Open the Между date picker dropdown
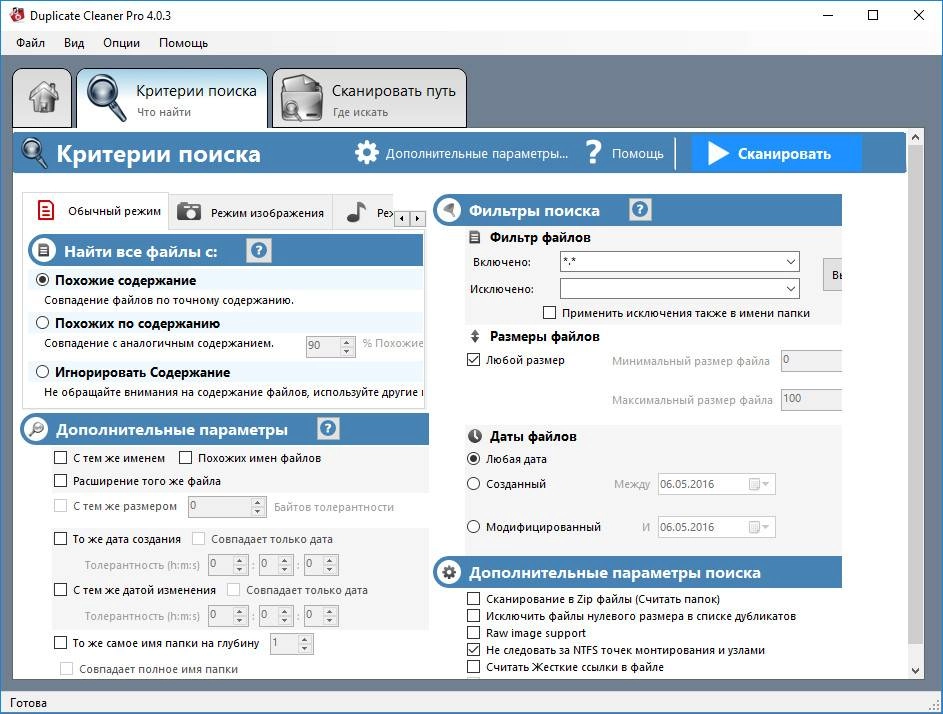The height and width of the screenshot is (714, 943). (759, 484)
